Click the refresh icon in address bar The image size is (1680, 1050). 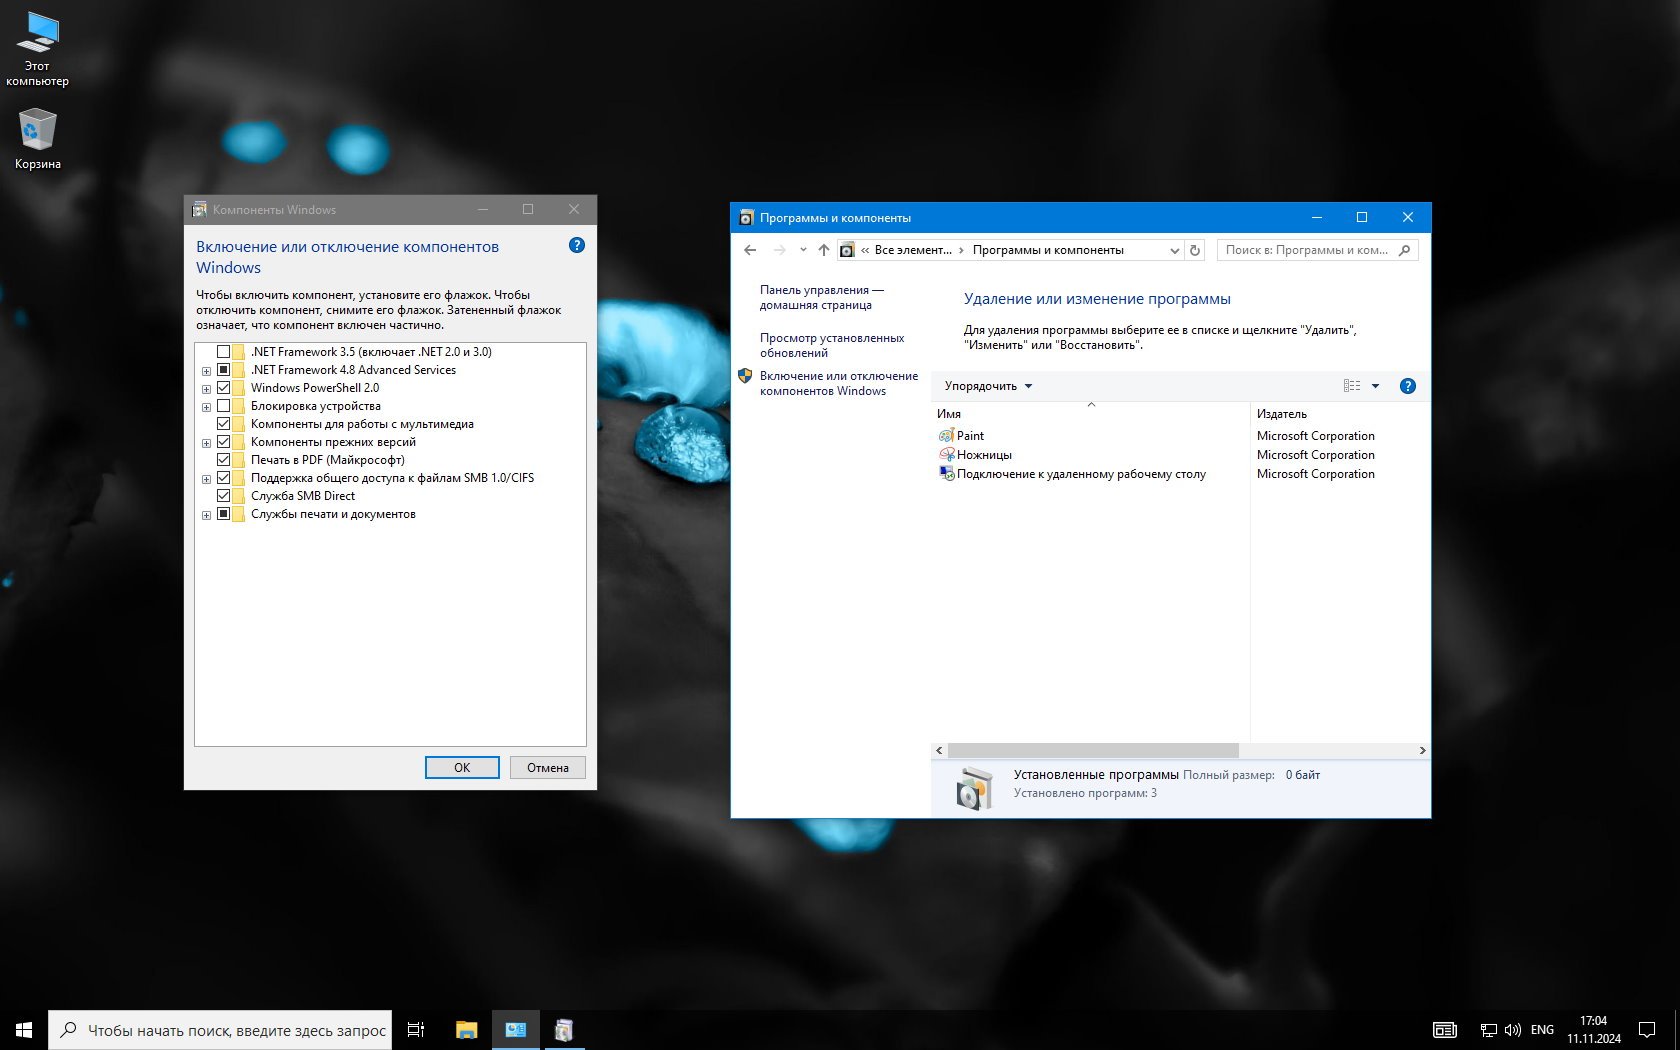(x=1194, y=250)
